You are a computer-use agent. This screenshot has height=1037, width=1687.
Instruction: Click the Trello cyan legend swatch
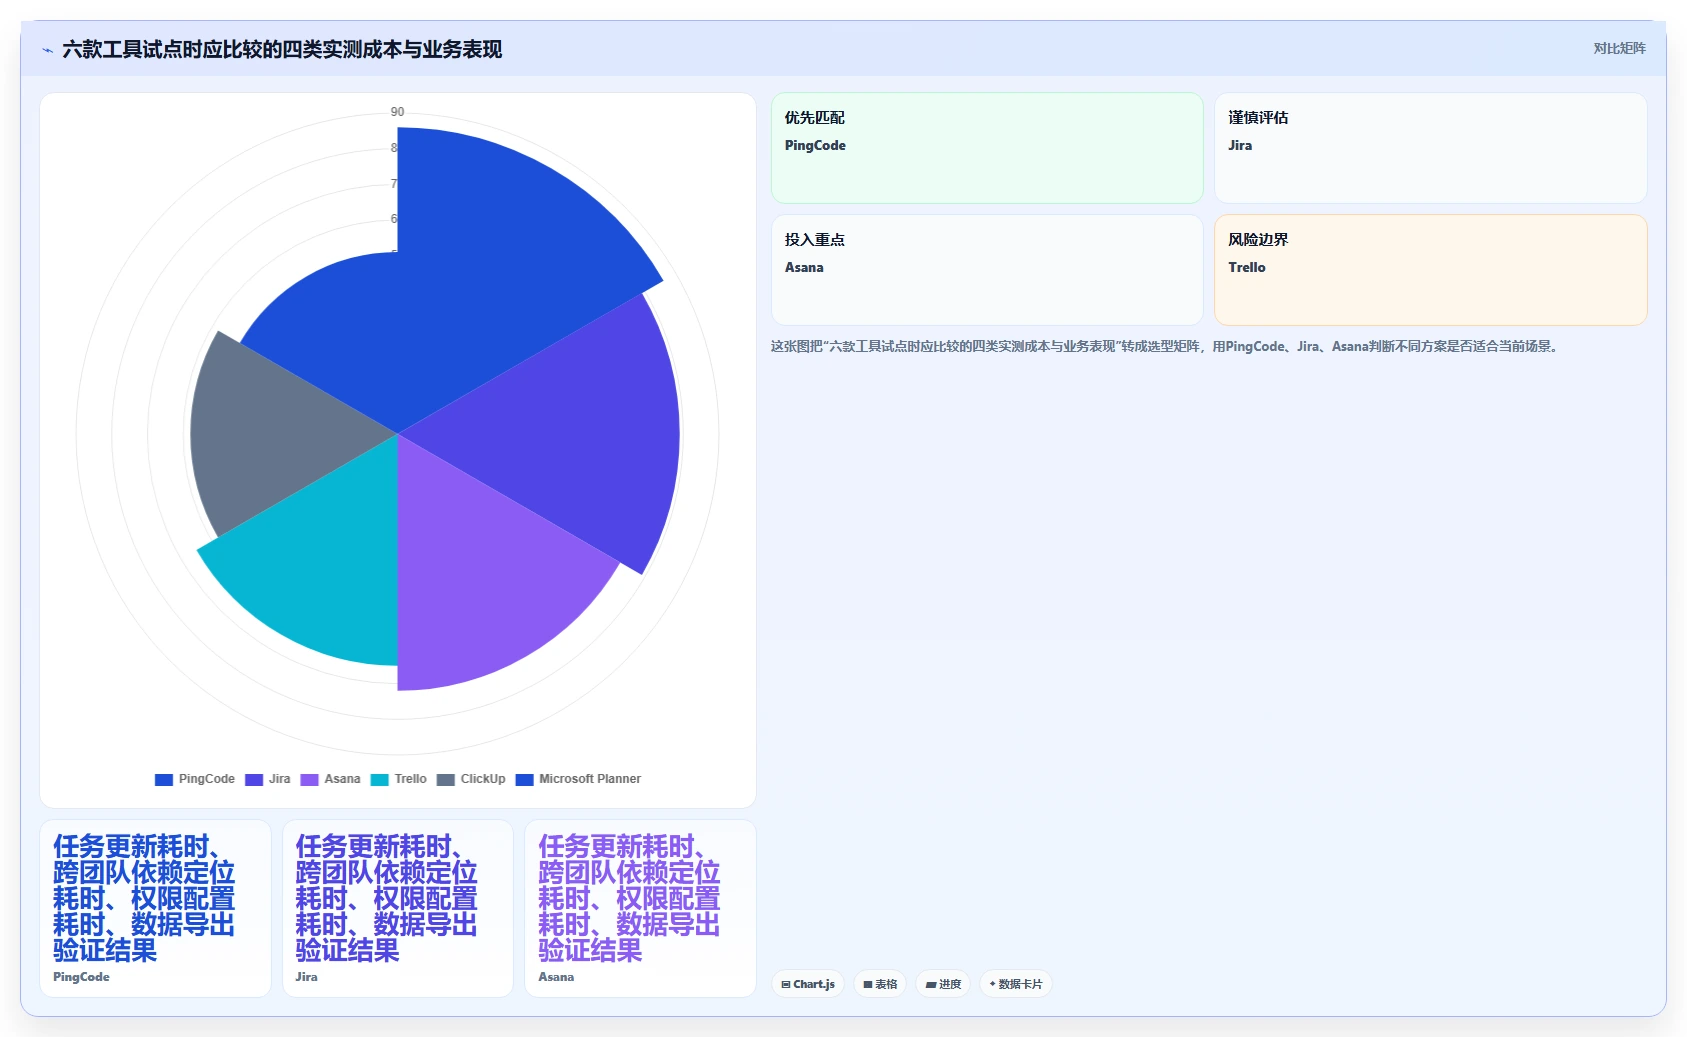[380, 780]
